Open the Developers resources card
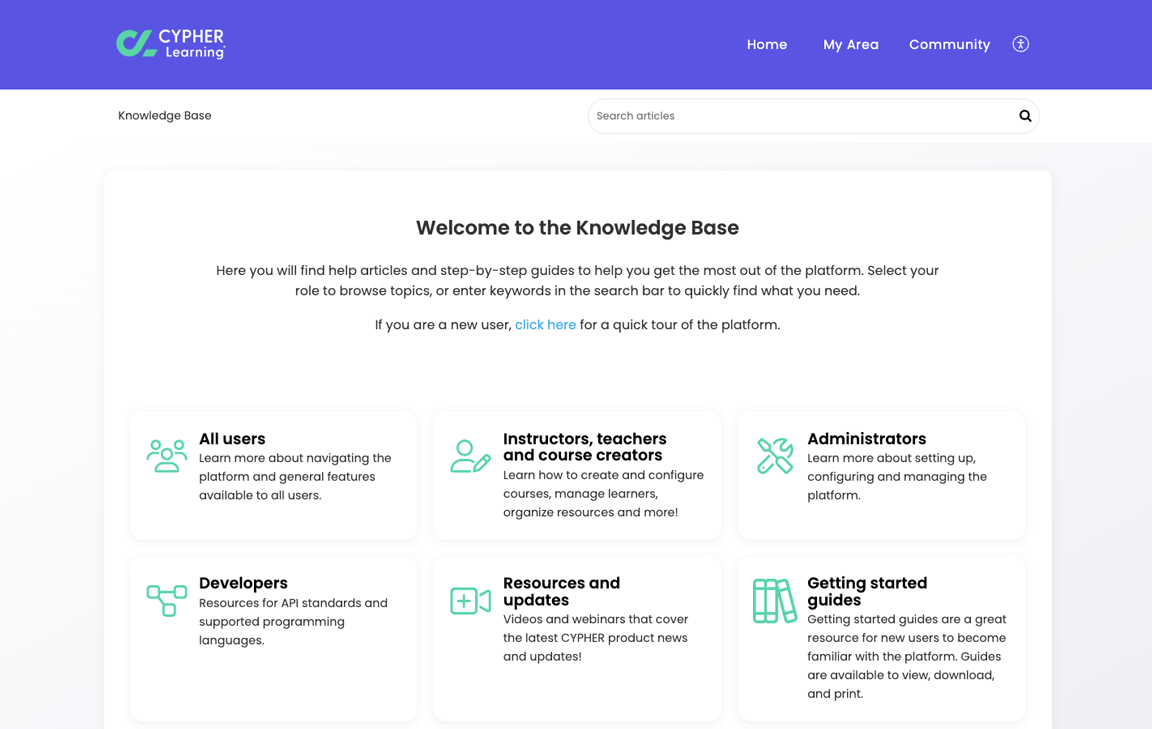This screenshot has height=729, width=1152. tap(272, 637)
